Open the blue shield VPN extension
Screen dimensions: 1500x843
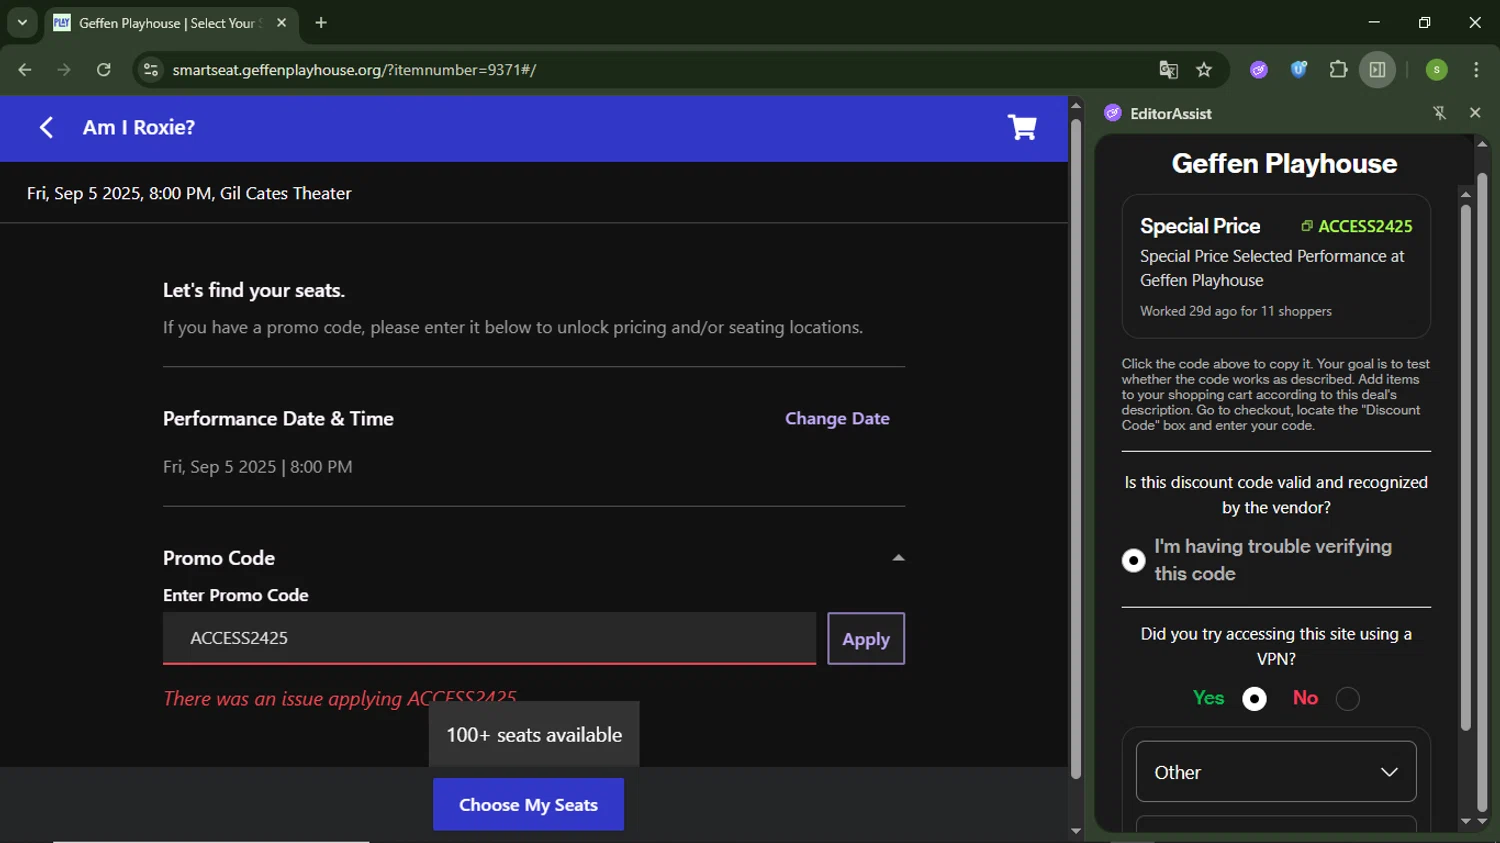[1299, 70]
